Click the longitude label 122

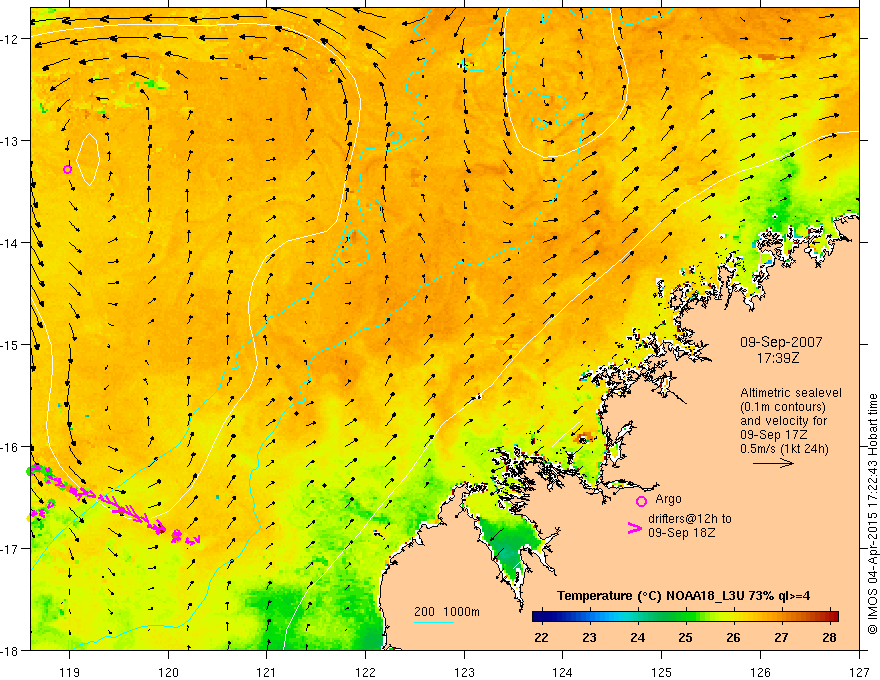pyautogui.click(x=365, y=672)
